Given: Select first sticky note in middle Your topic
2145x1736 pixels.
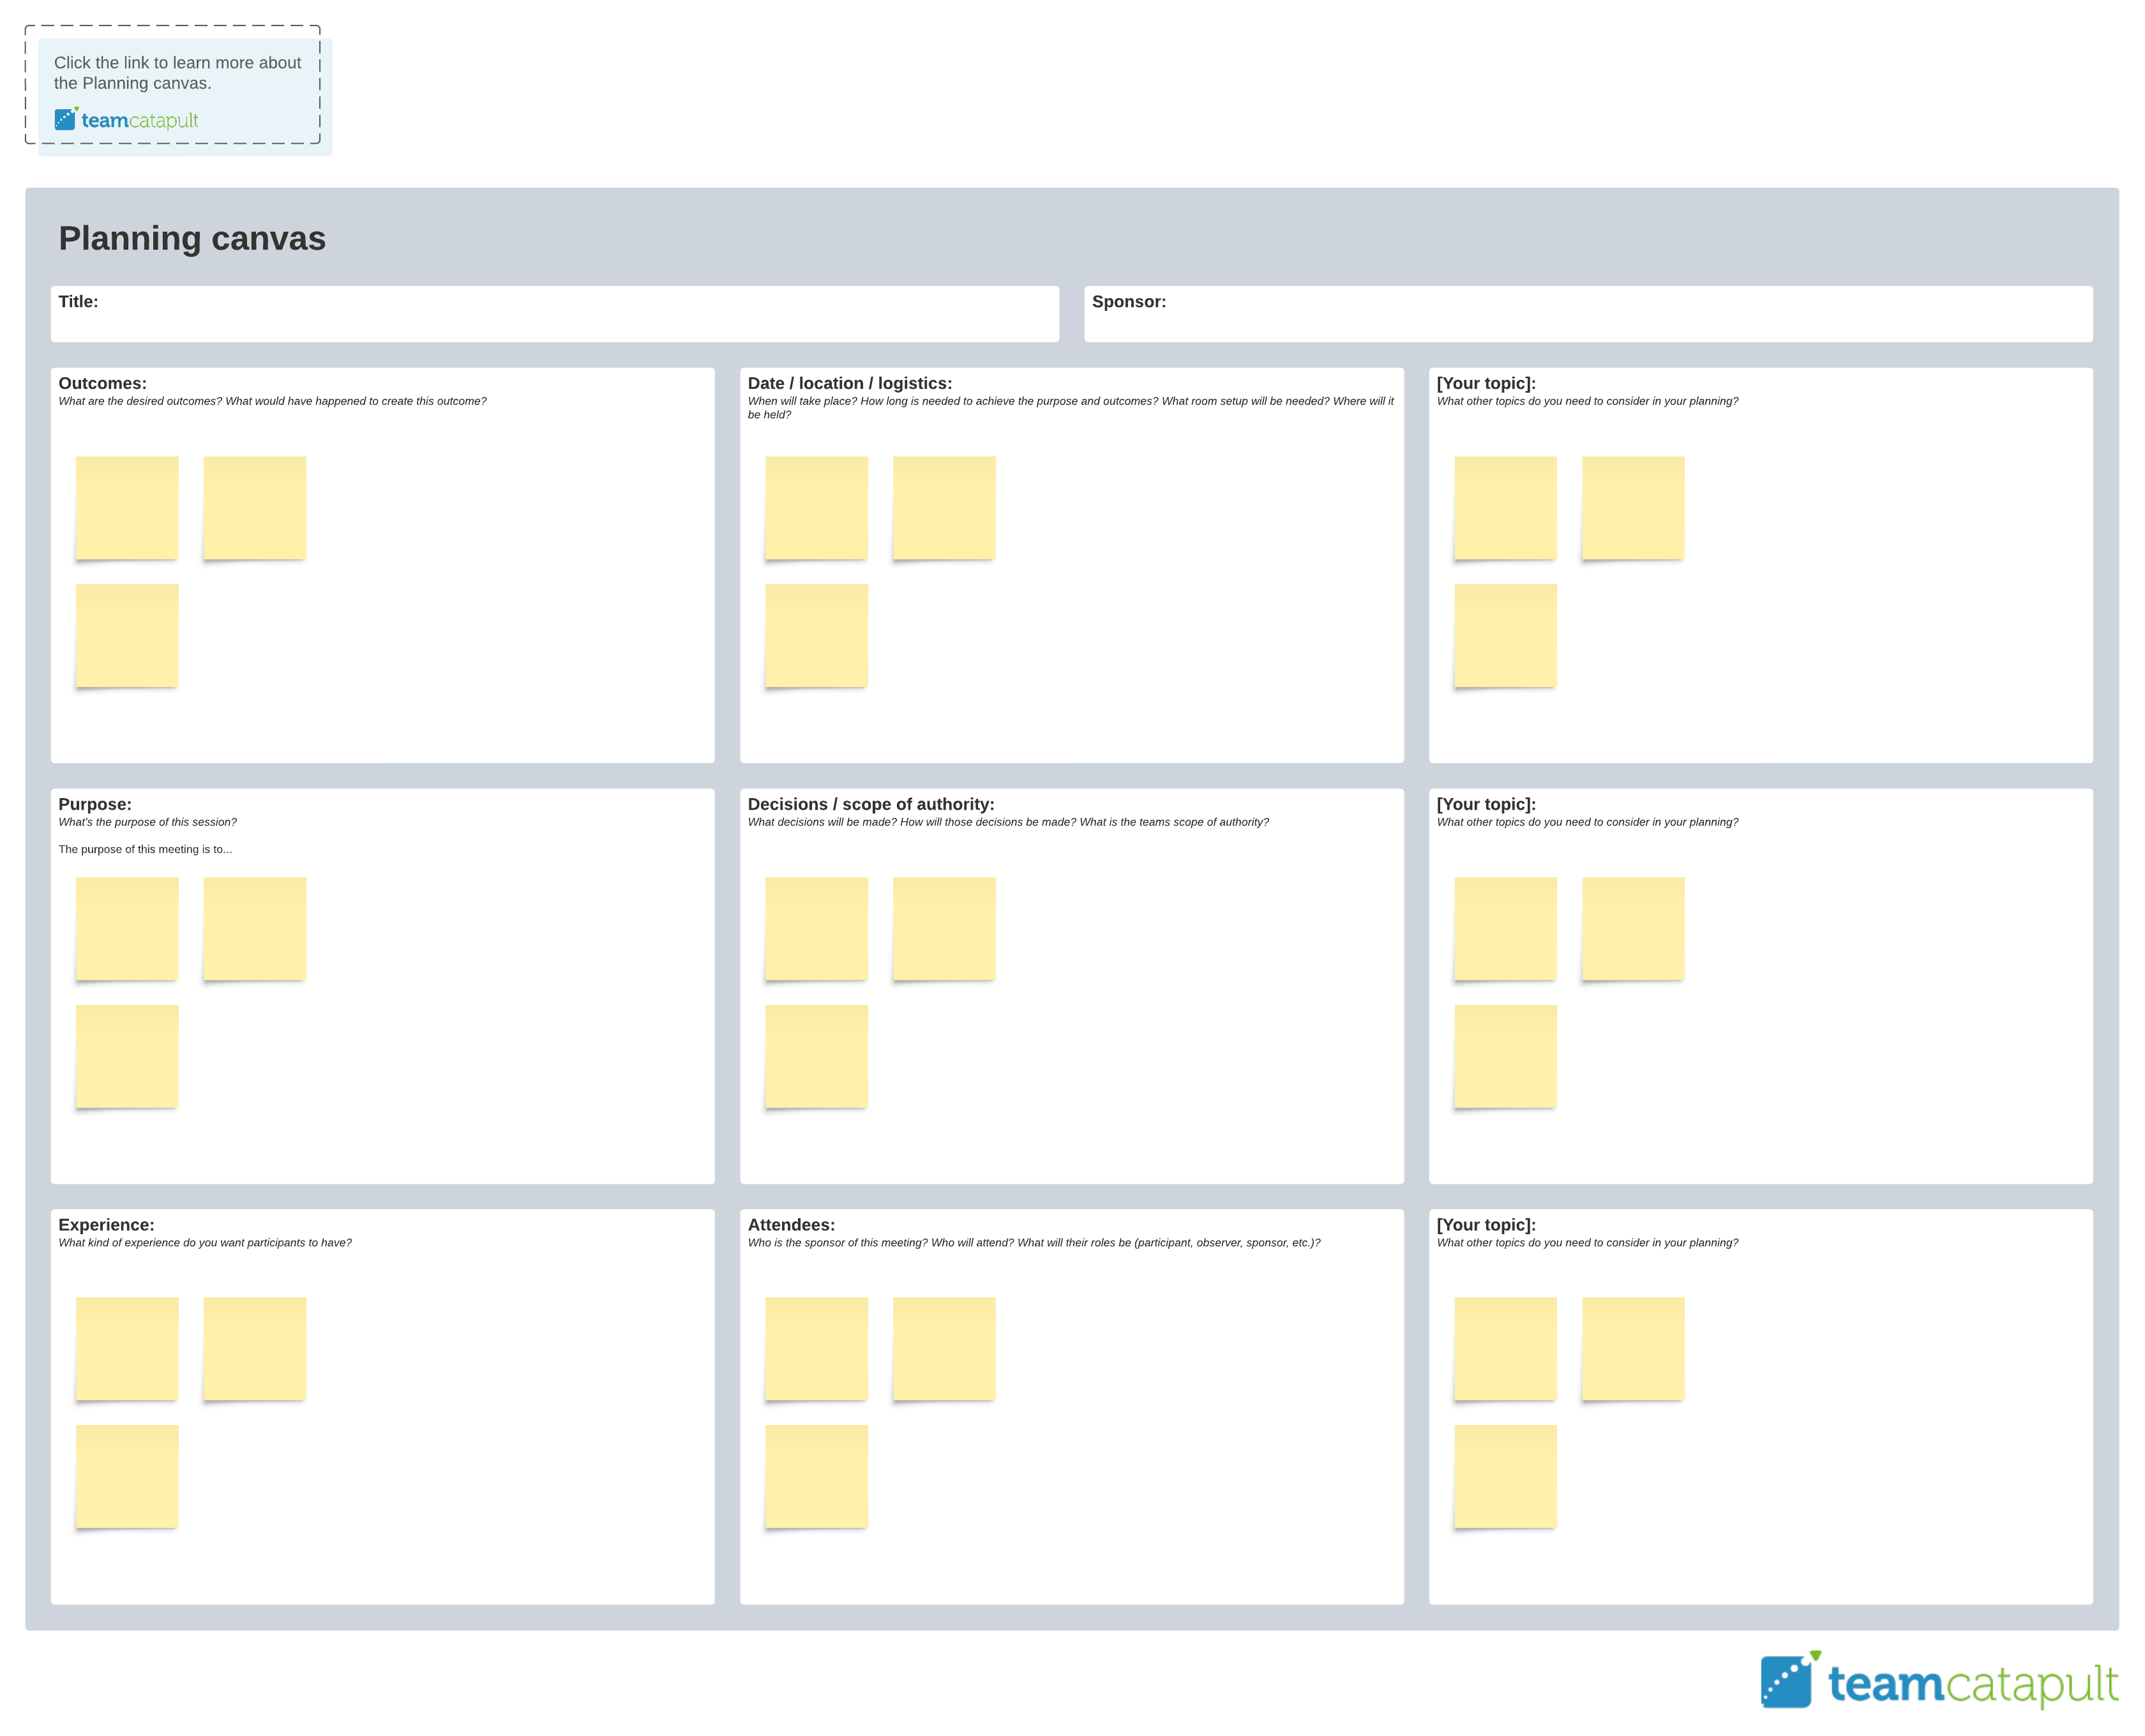Looking at the screenshot, I should coord(1505,929).
